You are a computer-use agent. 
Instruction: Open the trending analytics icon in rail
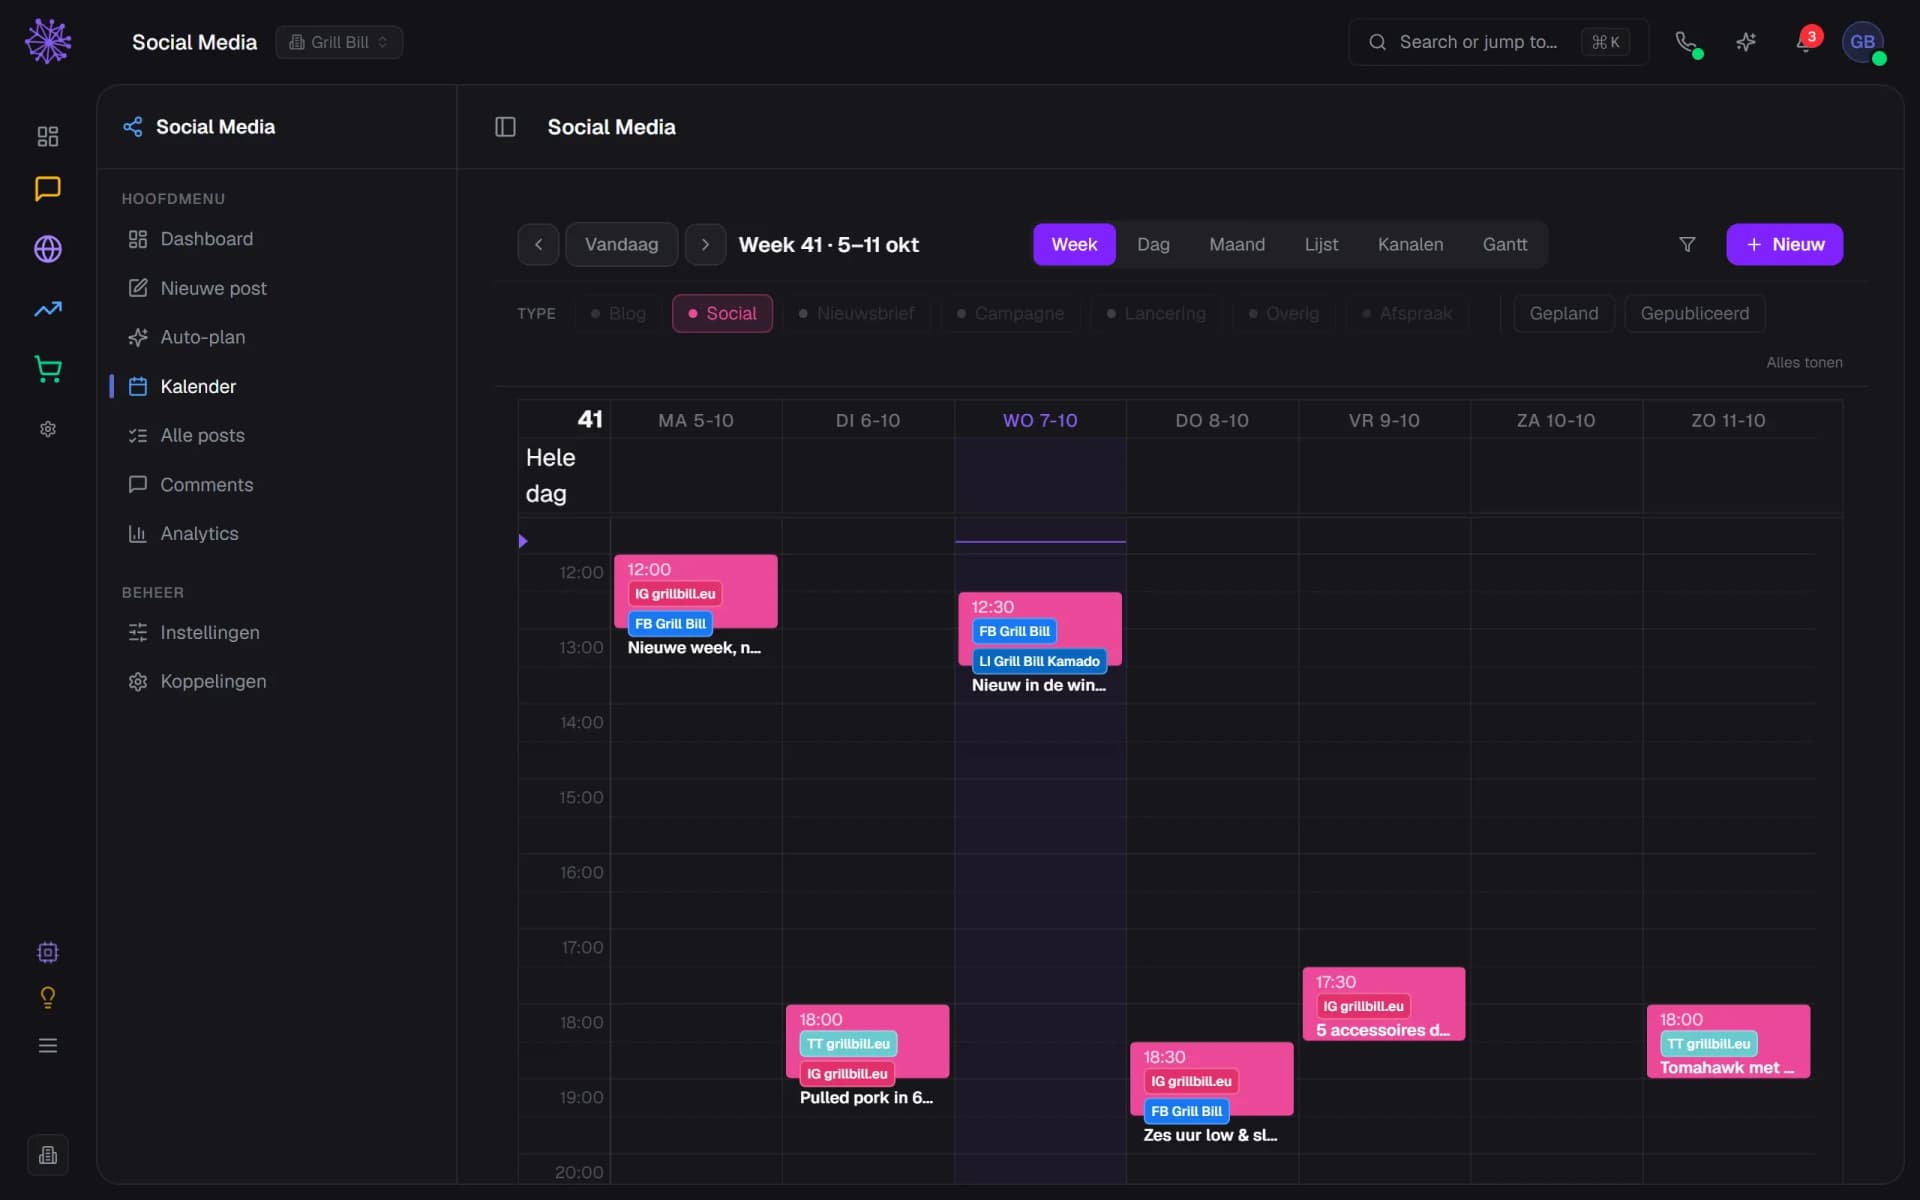tap(48, 309)
